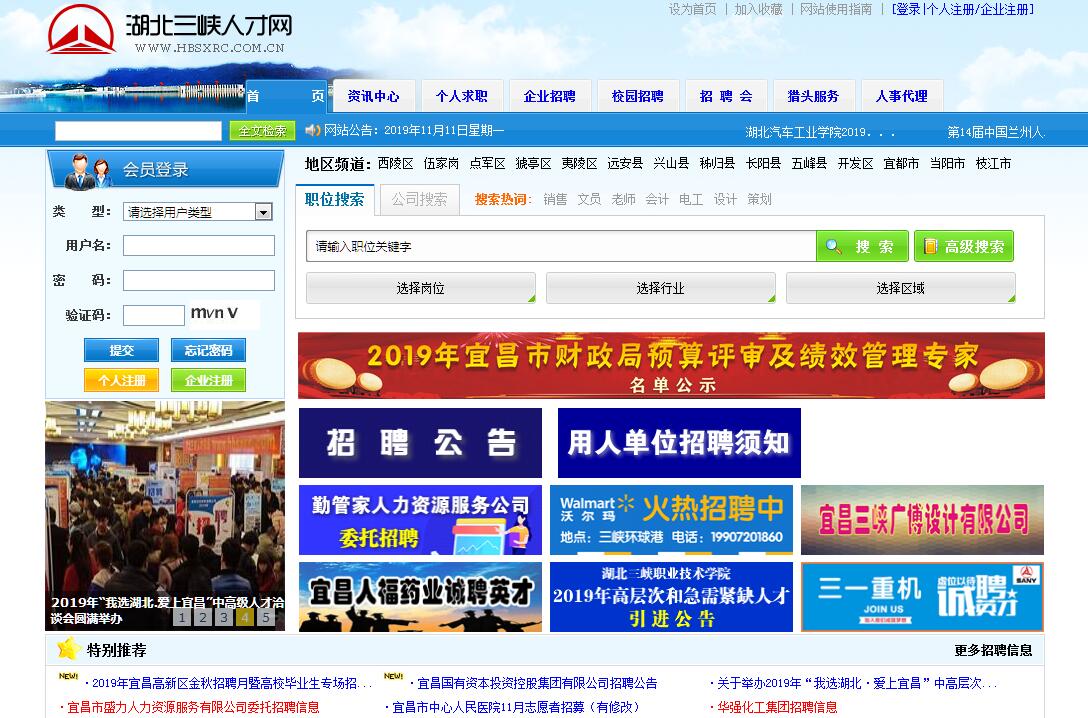This screenshot has height=718, width=1088.
Task: Click the green 企业注册 button
Action: tap(208, 381)
